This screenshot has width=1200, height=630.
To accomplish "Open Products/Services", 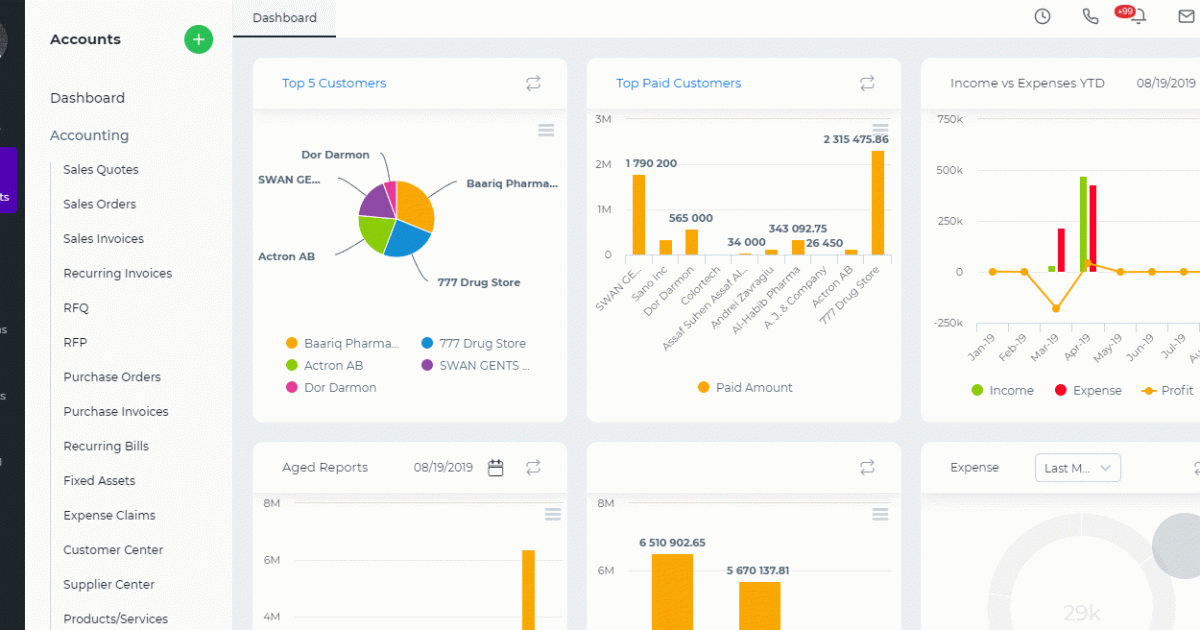I will tap(115, 619).
